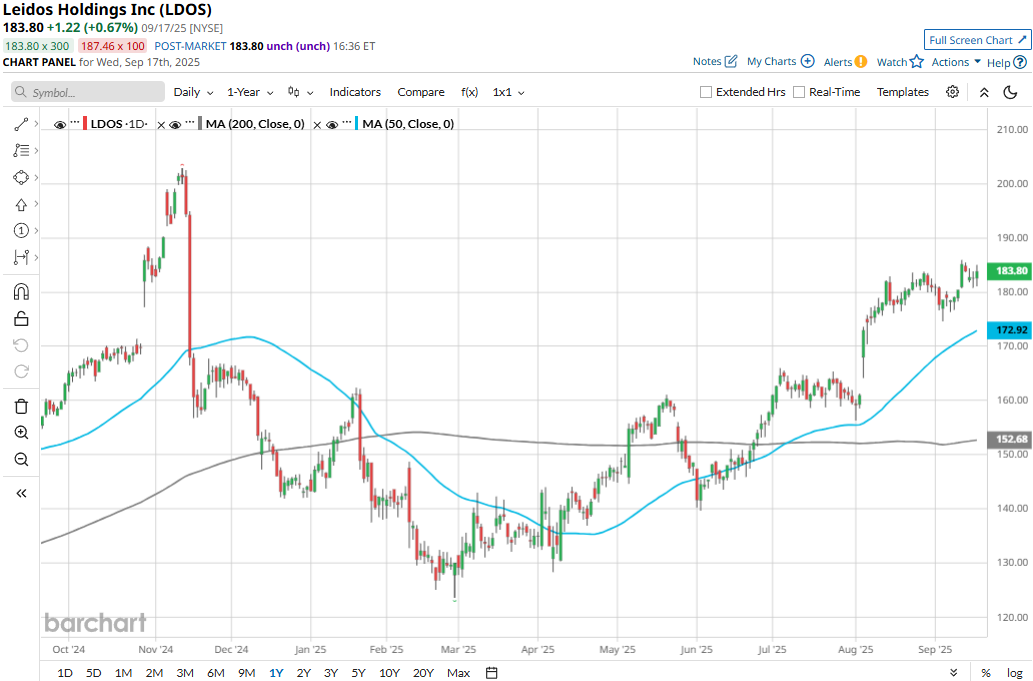Screen dimensions: 1033x681
Task: Select the 5Y time range
Action: click(x=358, y=672)
